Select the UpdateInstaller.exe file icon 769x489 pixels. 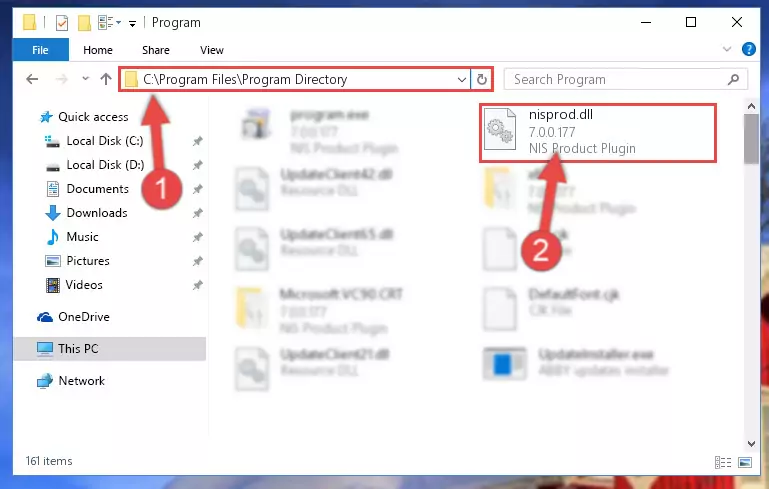(x=505, y=363)
